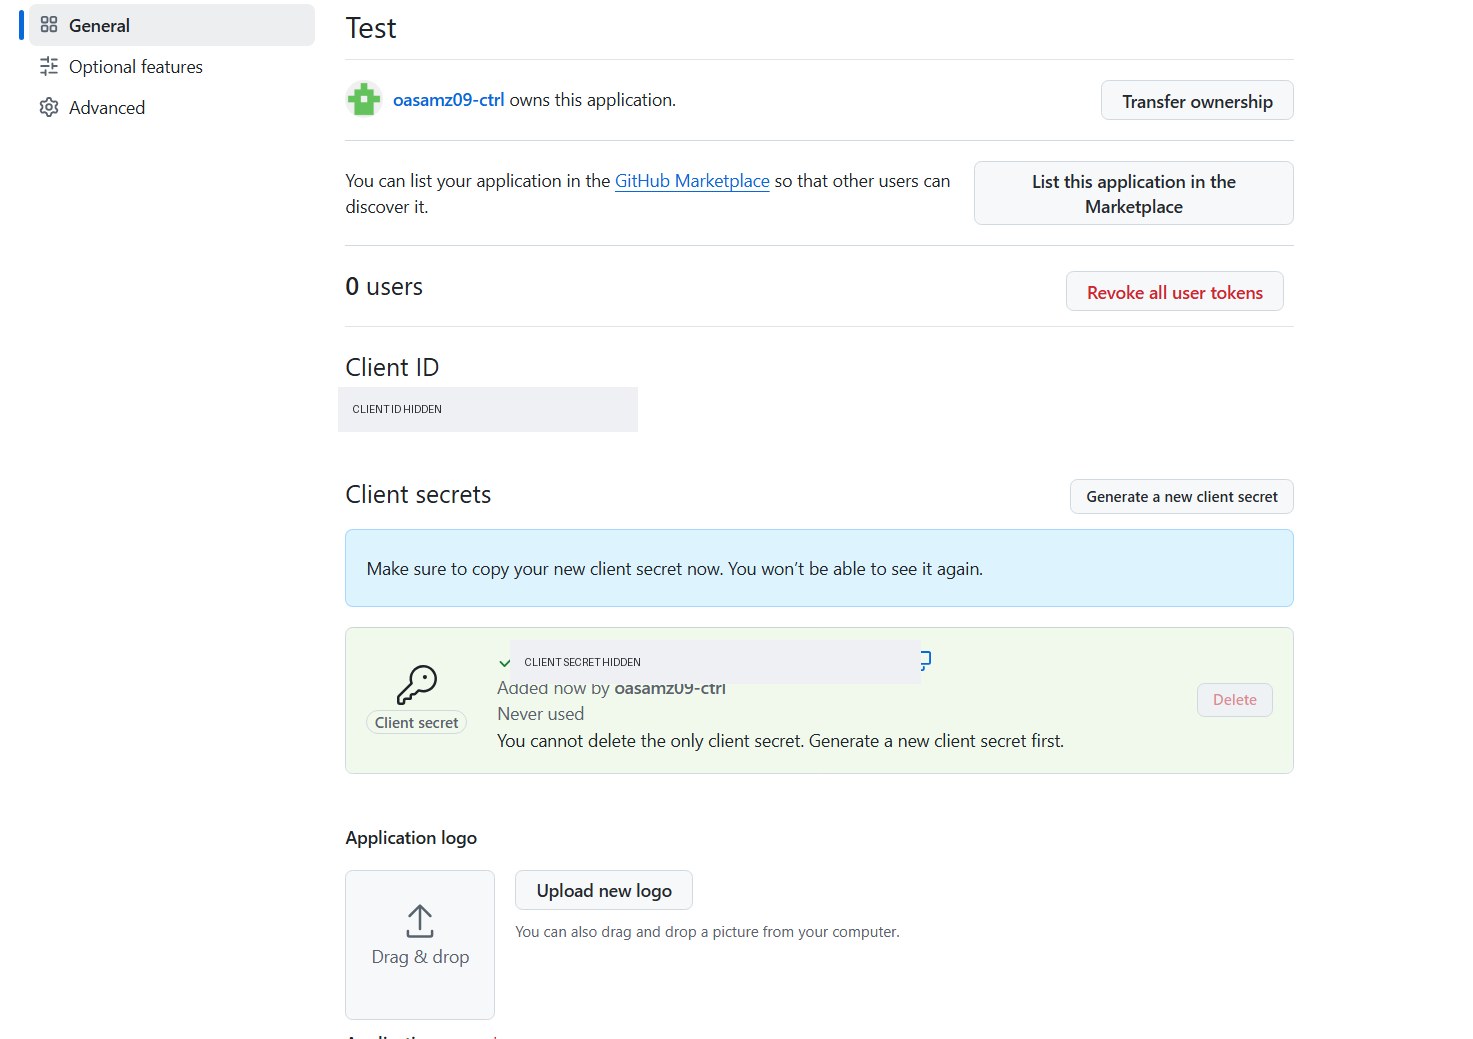Click the Drag & drop logo area
Image resolution: width=1473 pixels, height=1039 pixels.
(x=420, y=945)
